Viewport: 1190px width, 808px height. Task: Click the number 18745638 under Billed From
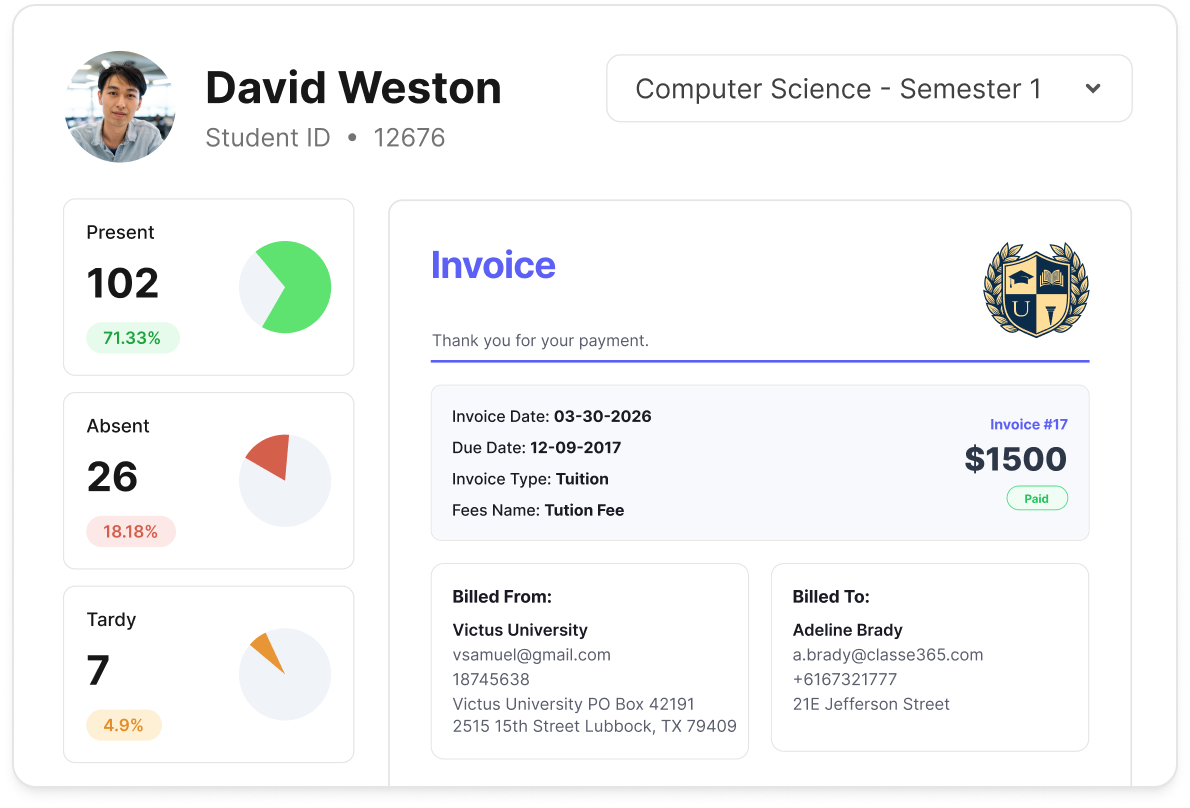pos(491,679)
